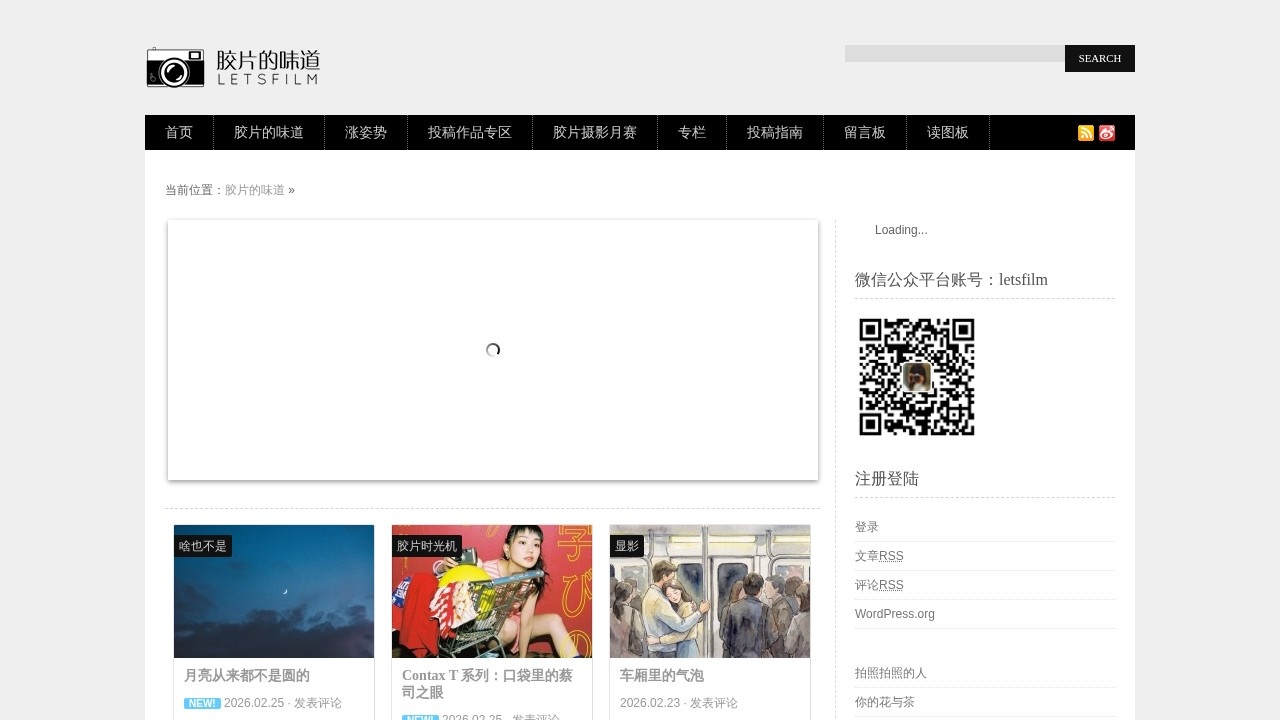Open the 首页 menu item
This screenshot has height=720, width=1280.
point(179,132)
